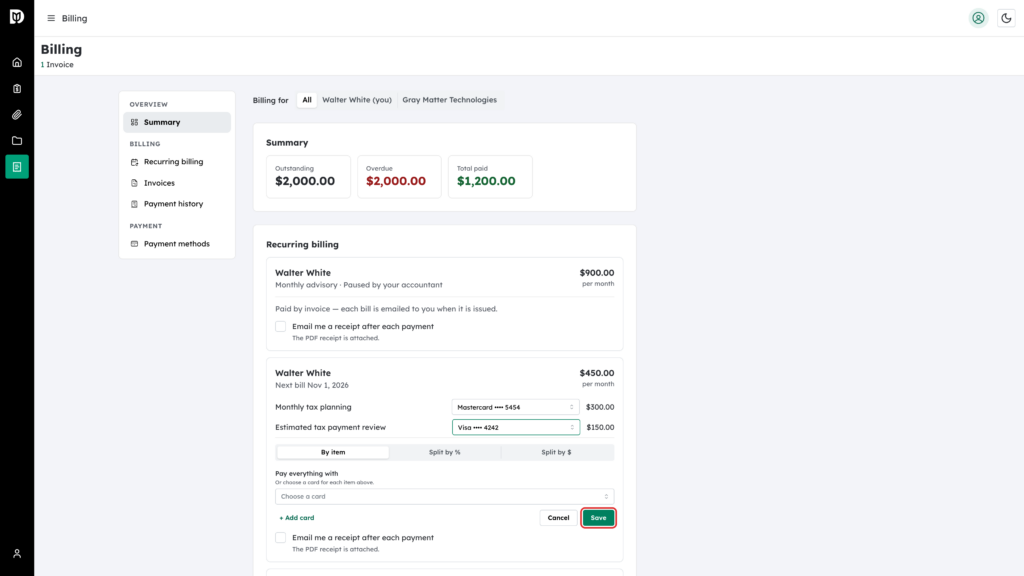Show billing for All
This screenshot has height=576, width=1024.
point(307,100)
